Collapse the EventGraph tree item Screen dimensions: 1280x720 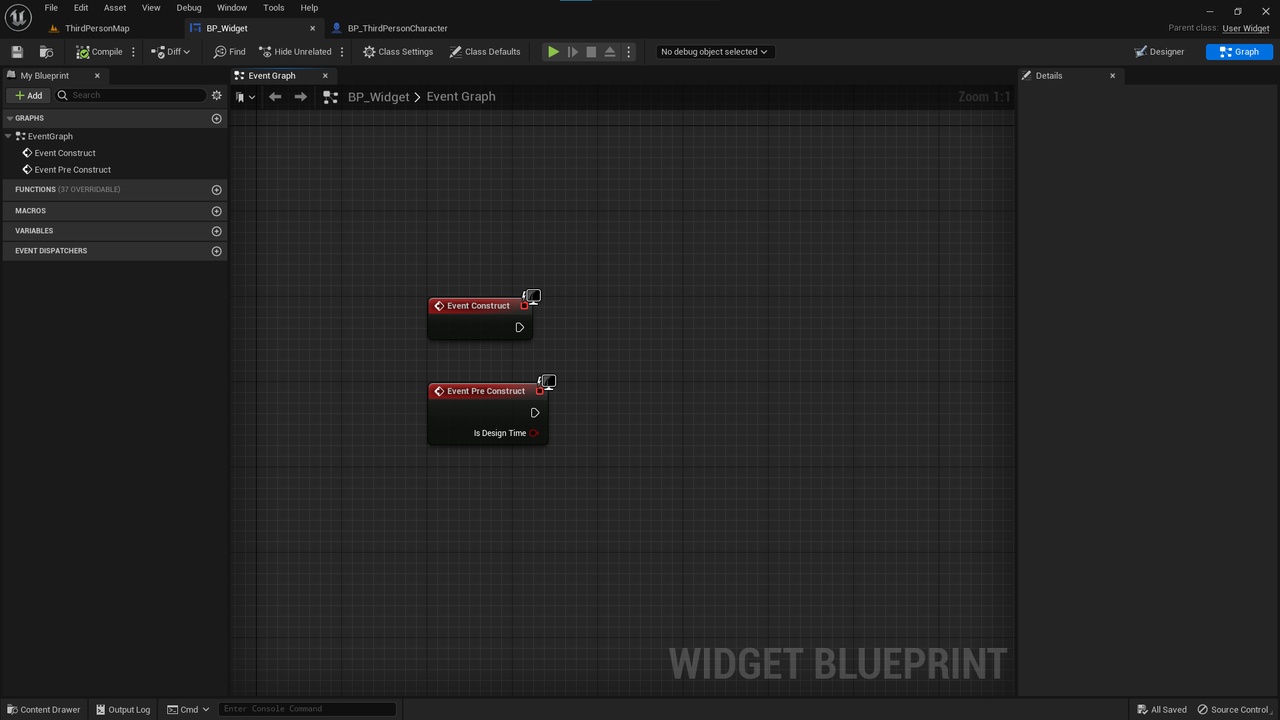click(x=8, y=136)
